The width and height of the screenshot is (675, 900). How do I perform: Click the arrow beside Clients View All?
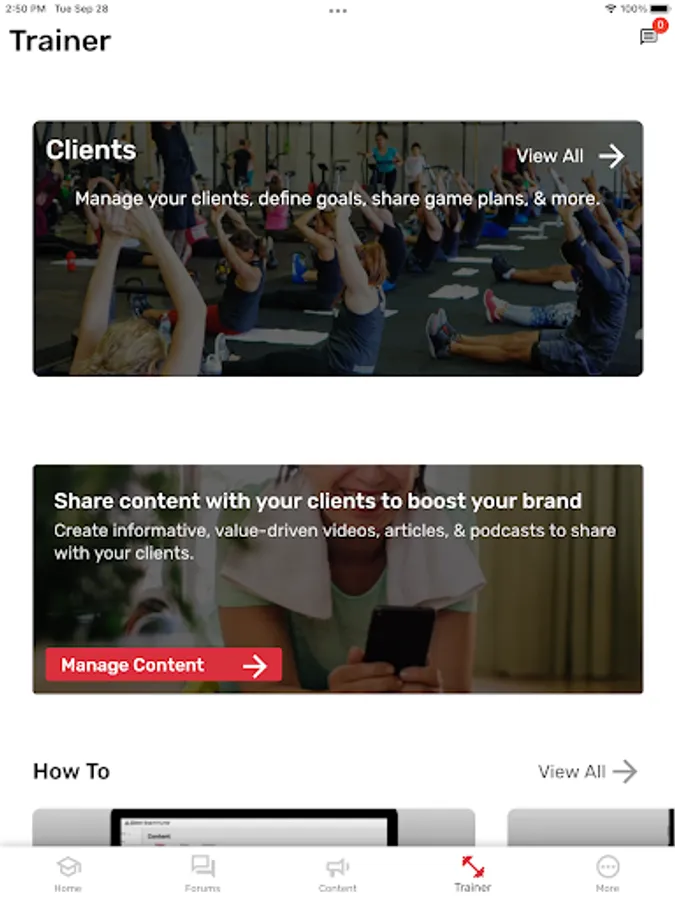click(612, 156)
